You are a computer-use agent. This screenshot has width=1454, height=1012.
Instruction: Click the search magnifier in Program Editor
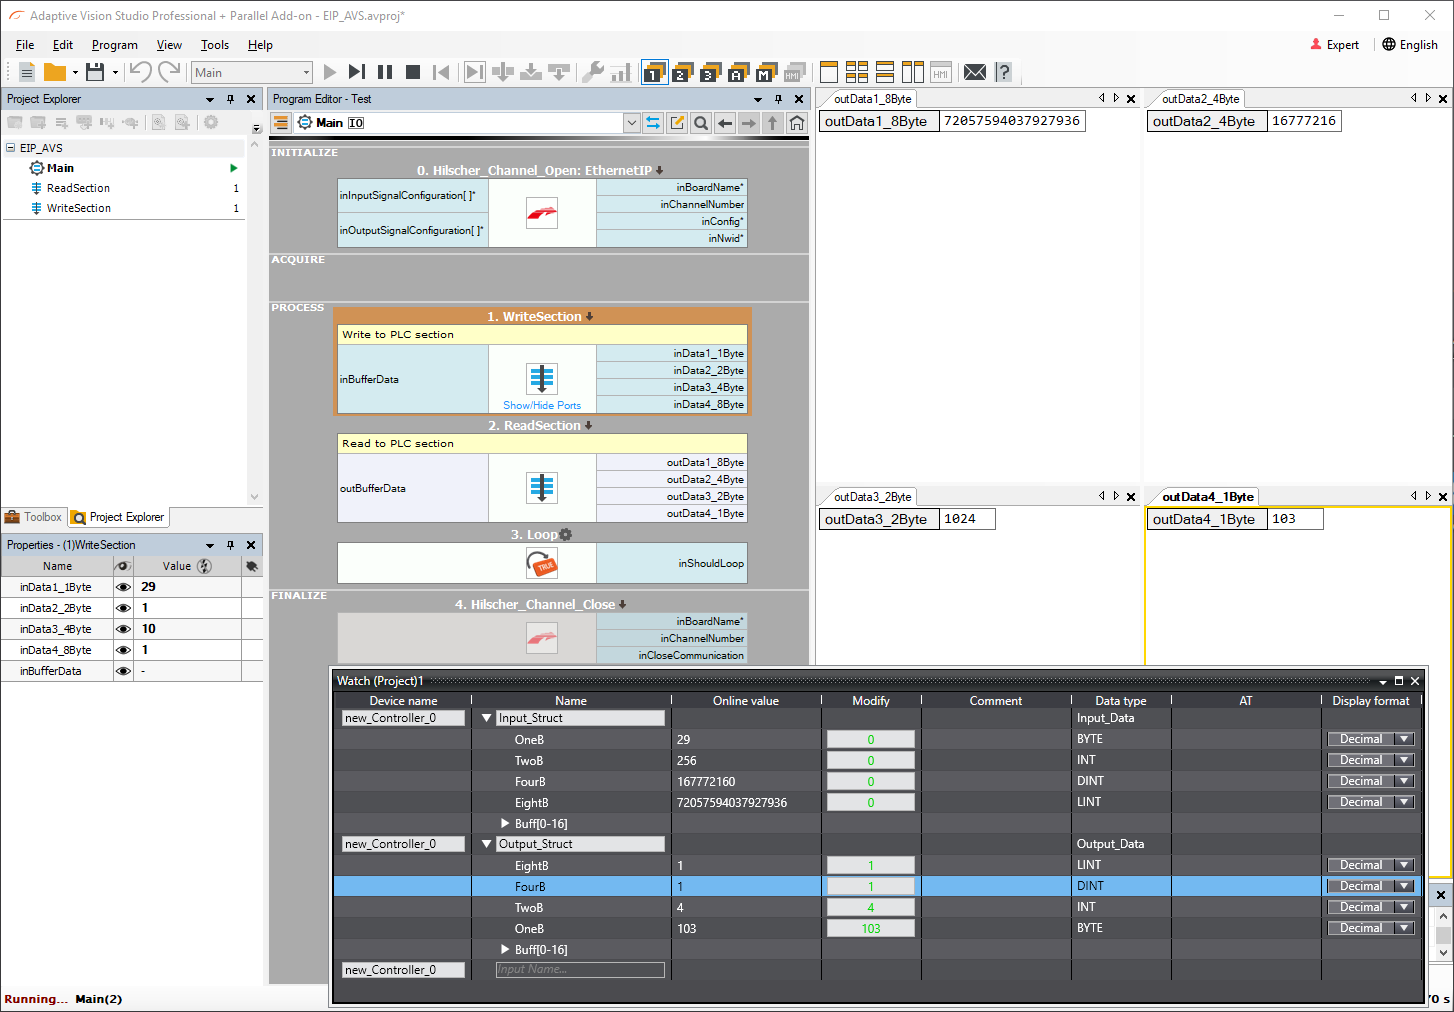(701, 123)
